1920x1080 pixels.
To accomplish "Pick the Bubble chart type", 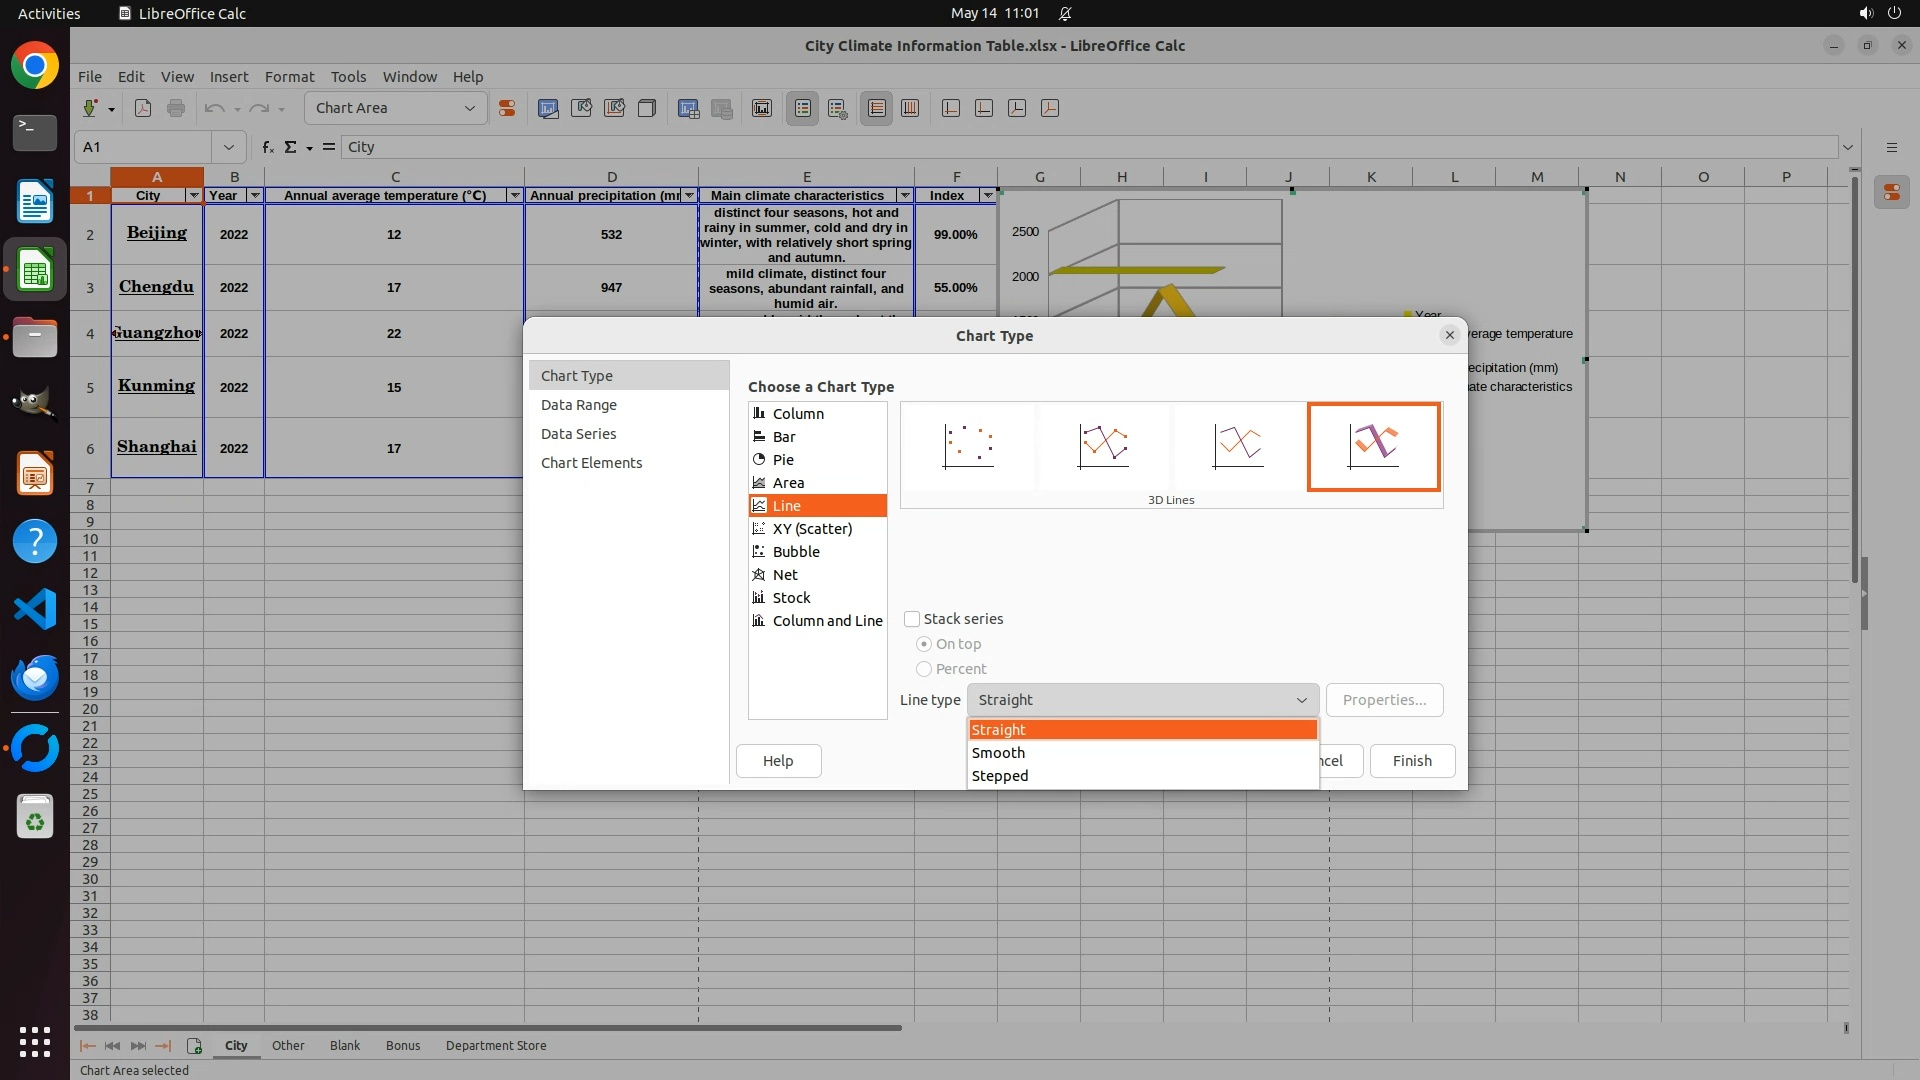I will pyautogui.click(x=796, y=552).
